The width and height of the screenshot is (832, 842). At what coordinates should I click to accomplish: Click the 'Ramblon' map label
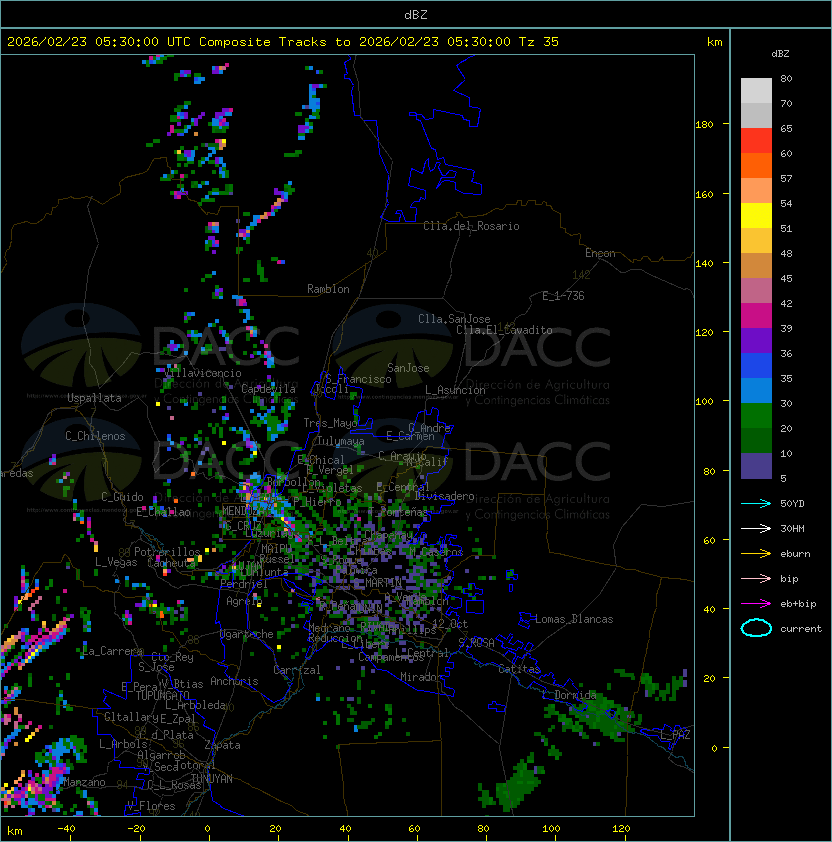(x=328, y=289)
